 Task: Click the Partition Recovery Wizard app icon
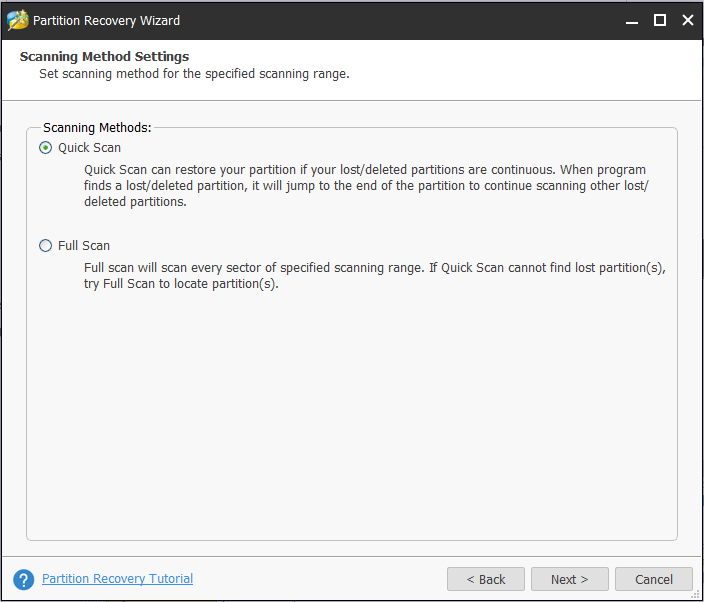tap(18, 20)
